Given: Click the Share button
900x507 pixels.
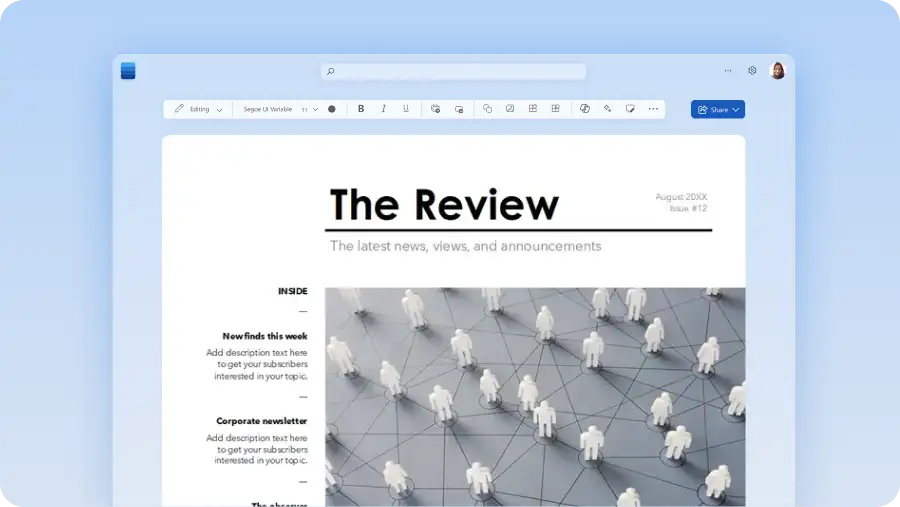Looking at the screenshot, I should click(717, 109).
